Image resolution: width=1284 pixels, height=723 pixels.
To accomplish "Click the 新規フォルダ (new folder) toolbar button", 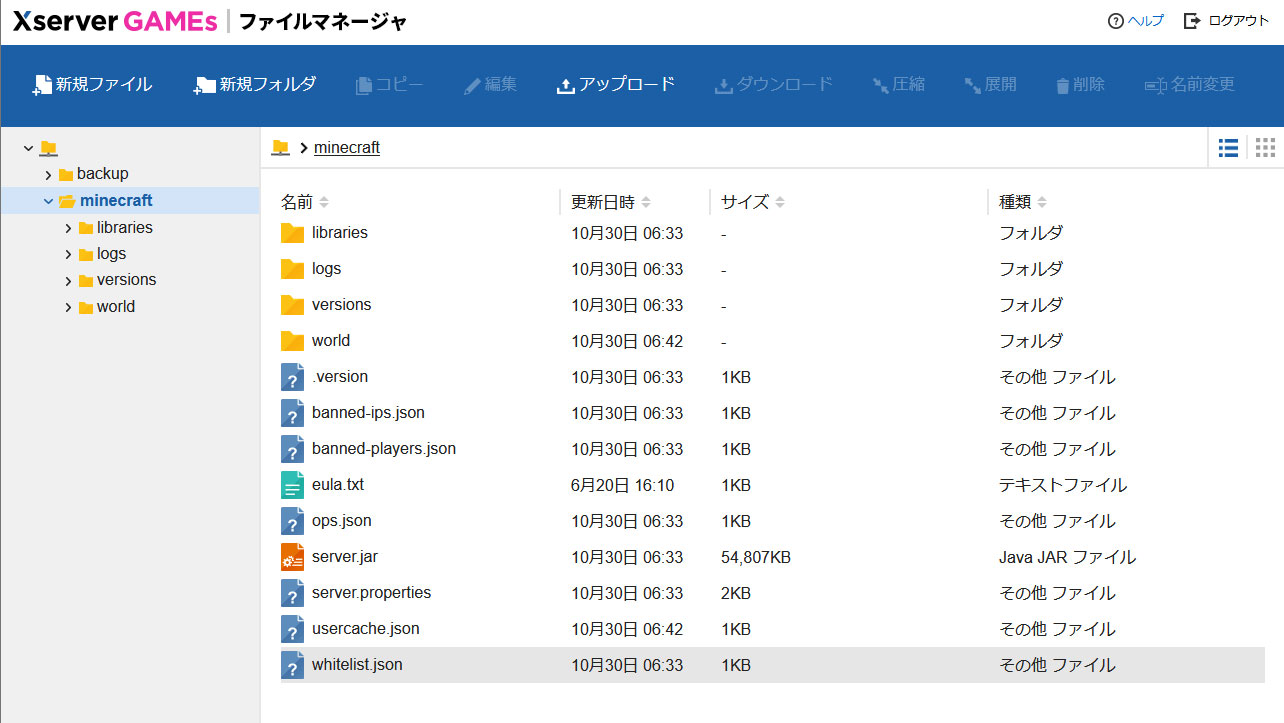I will 255,85.
